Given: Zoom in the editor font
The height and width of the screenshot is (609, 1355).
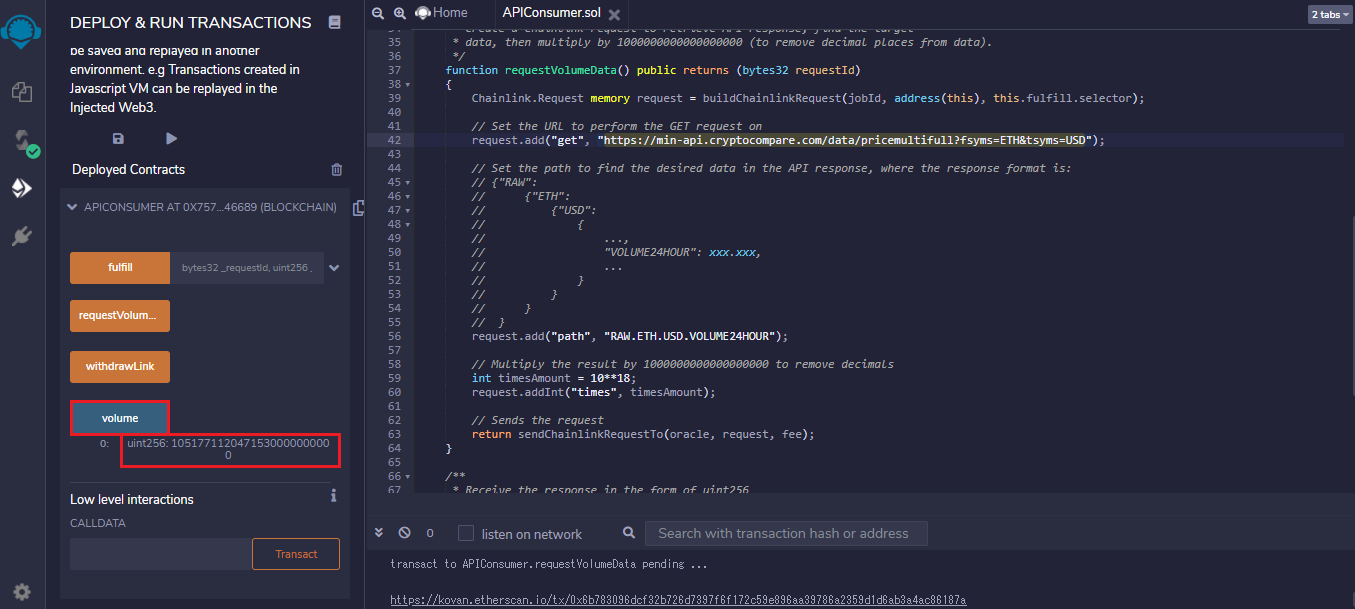Looking at the screenshot, I should (x=399, y=13).
